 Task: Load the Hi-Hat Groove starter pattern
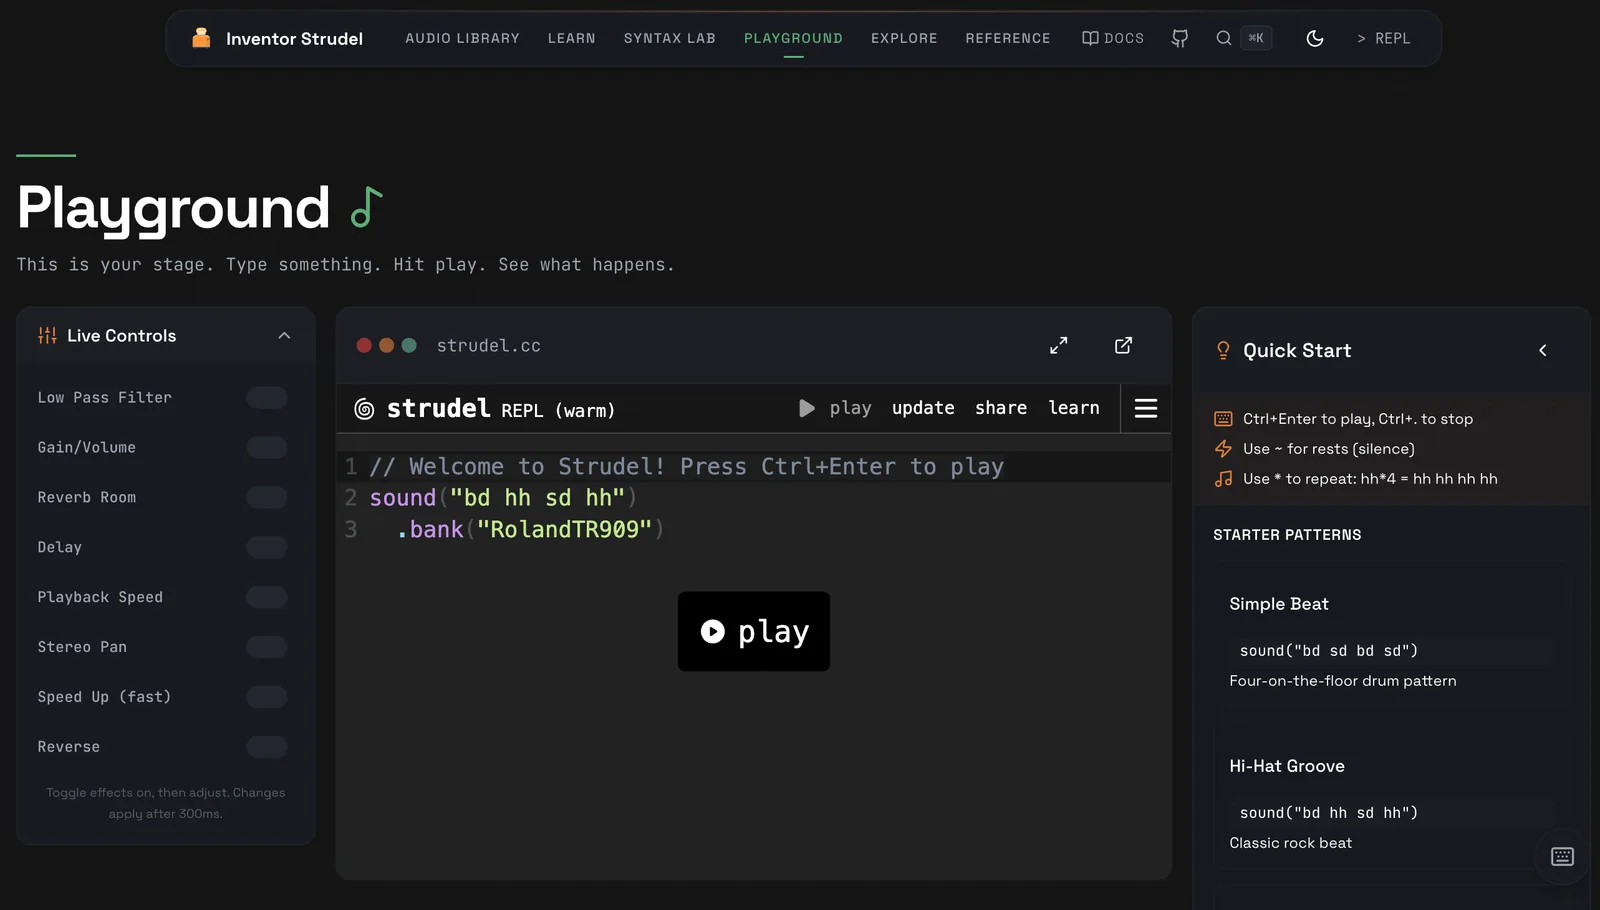click(1391, 804)
